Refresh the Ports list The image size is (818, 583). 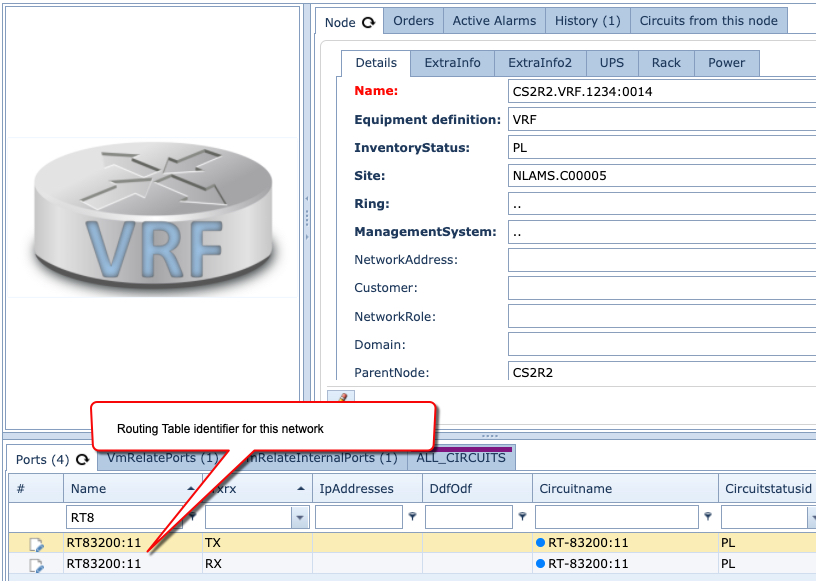coord(82,460)
